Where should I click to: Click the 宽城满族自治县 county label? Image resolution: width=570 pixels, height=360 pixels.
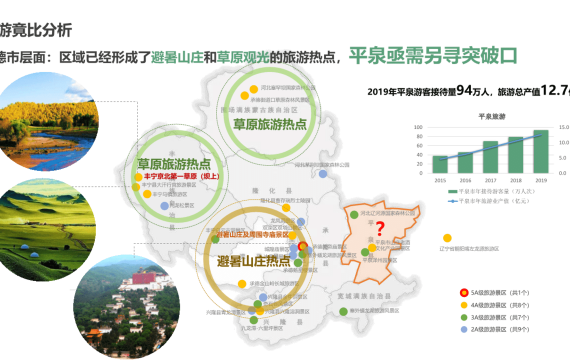(x=364, y=296)
